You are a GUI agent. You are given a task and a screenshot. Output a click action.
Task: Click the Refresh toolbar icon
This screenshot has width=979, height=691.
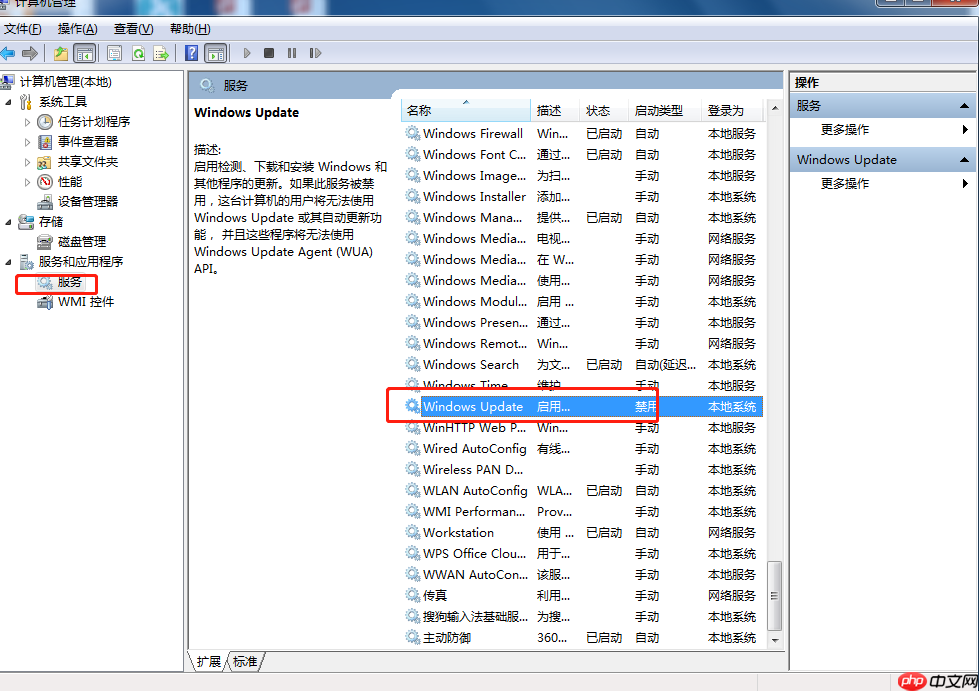[138, 54]
